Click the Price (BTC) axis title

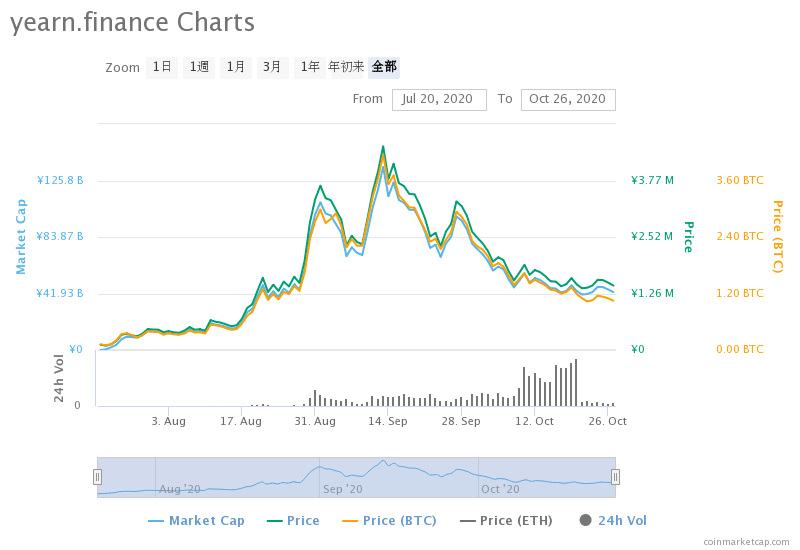tap(777, 237)
